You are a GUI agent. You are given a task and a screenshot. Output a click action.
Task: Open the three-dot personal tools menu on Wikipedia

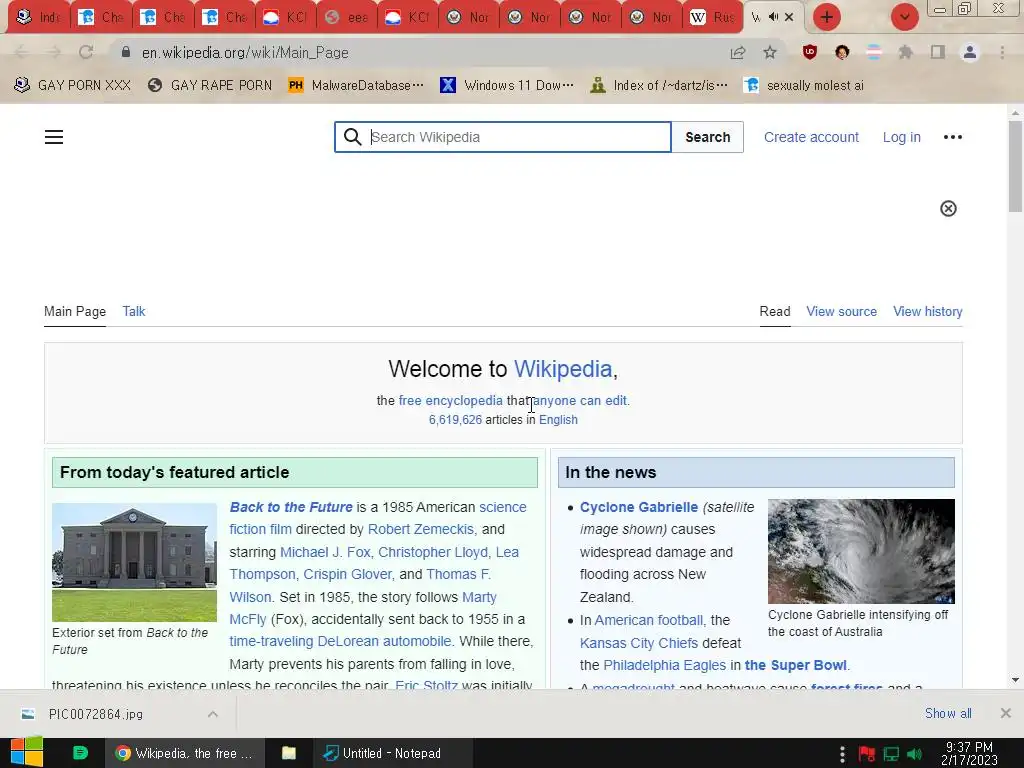[953, 137]
